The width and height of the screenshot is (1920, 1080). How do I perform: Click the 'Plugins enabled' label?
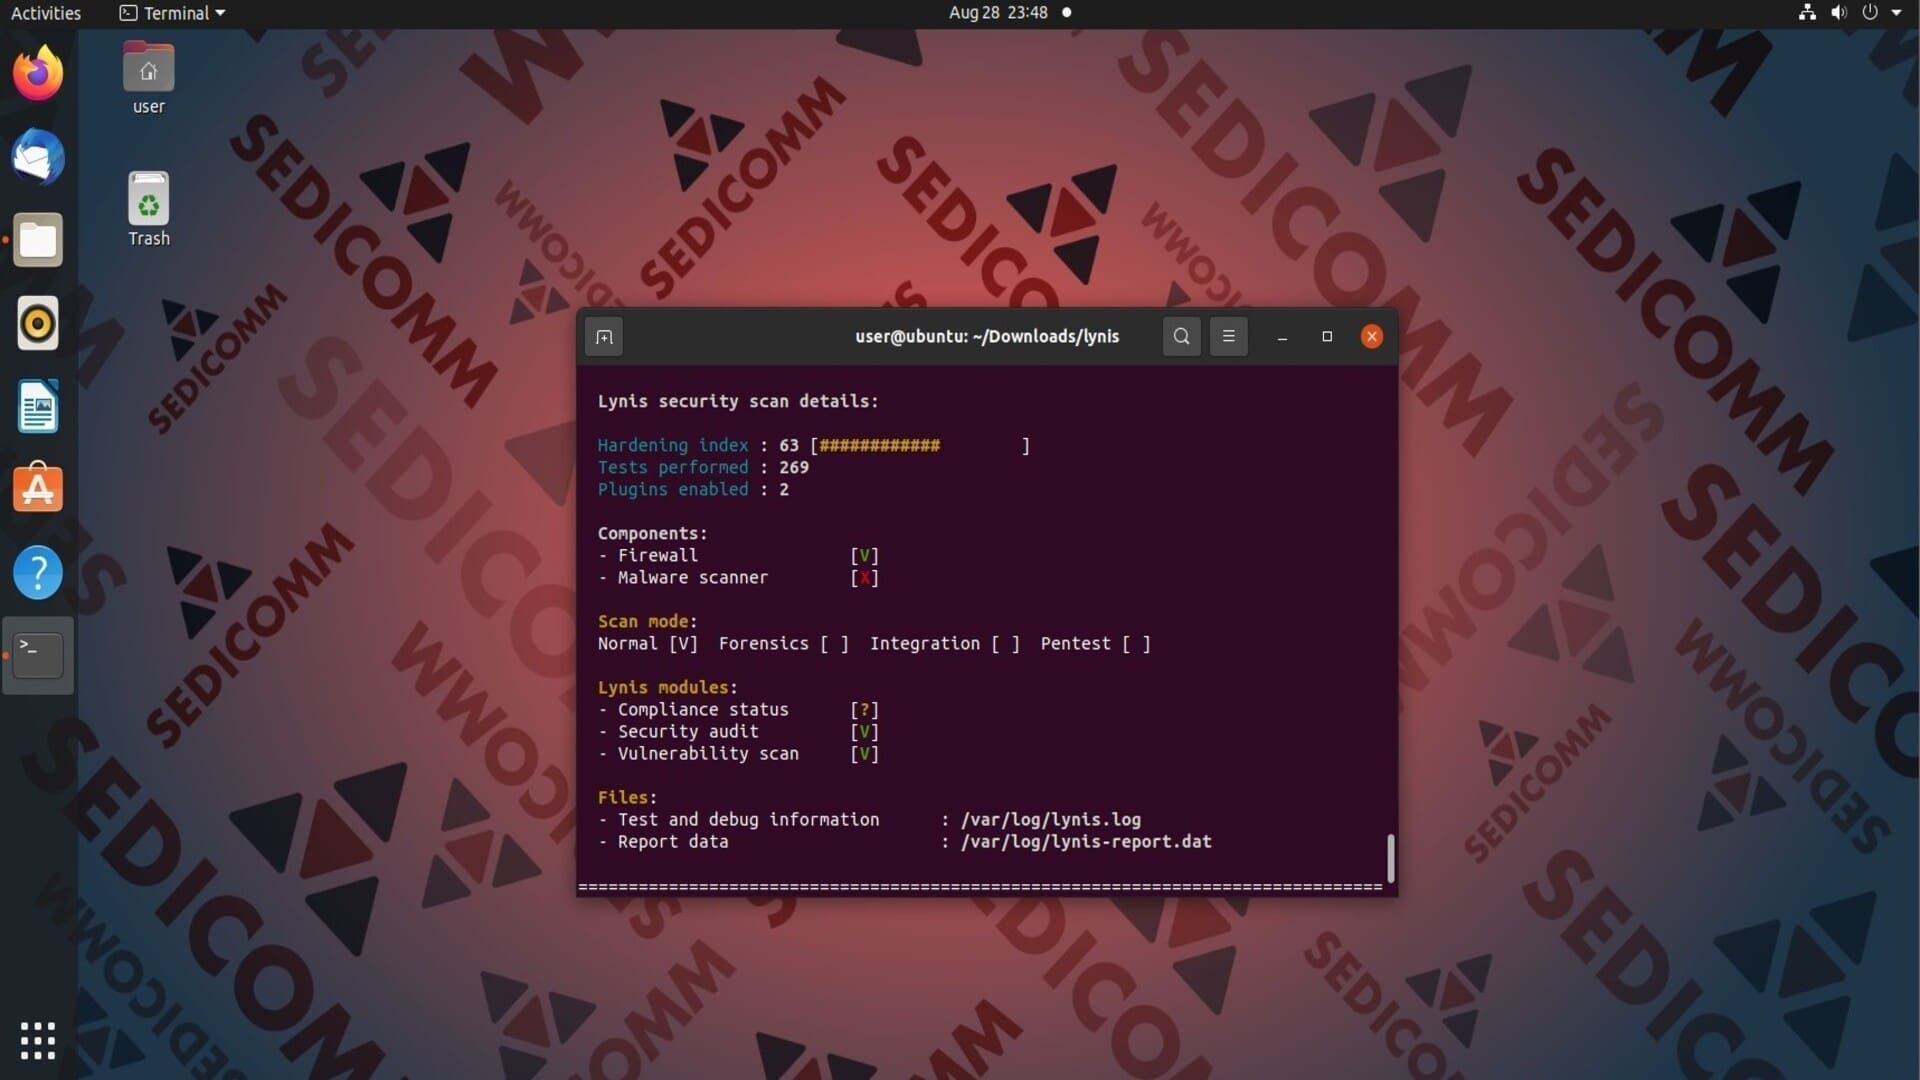pos(673,490)
